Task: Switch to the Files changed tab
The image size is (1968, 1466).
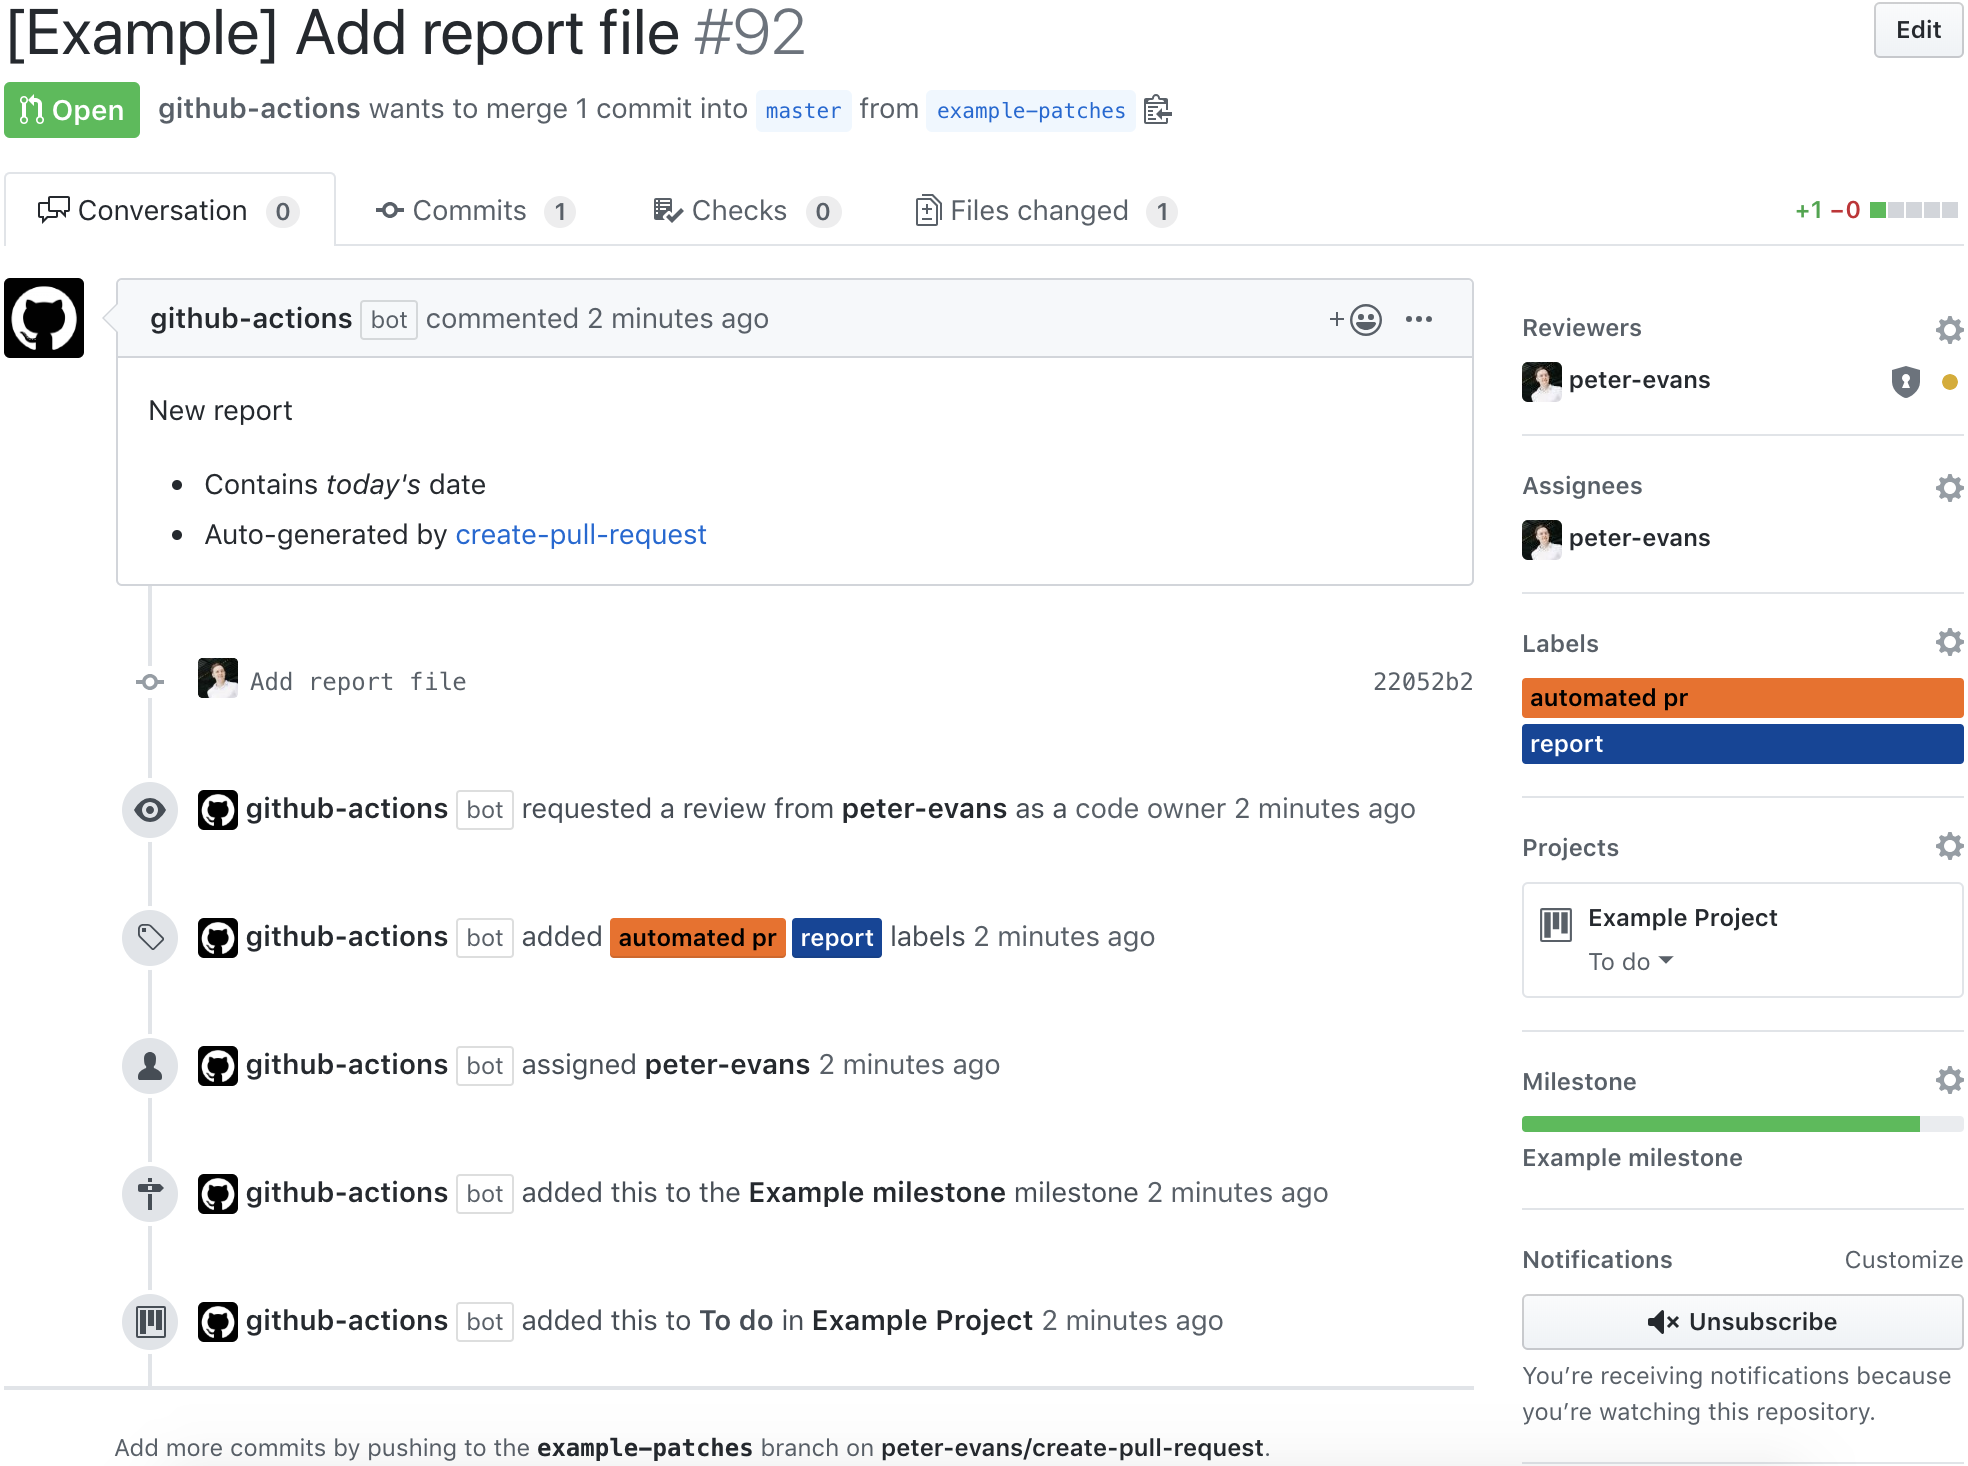Action: tap(1040, 210)
